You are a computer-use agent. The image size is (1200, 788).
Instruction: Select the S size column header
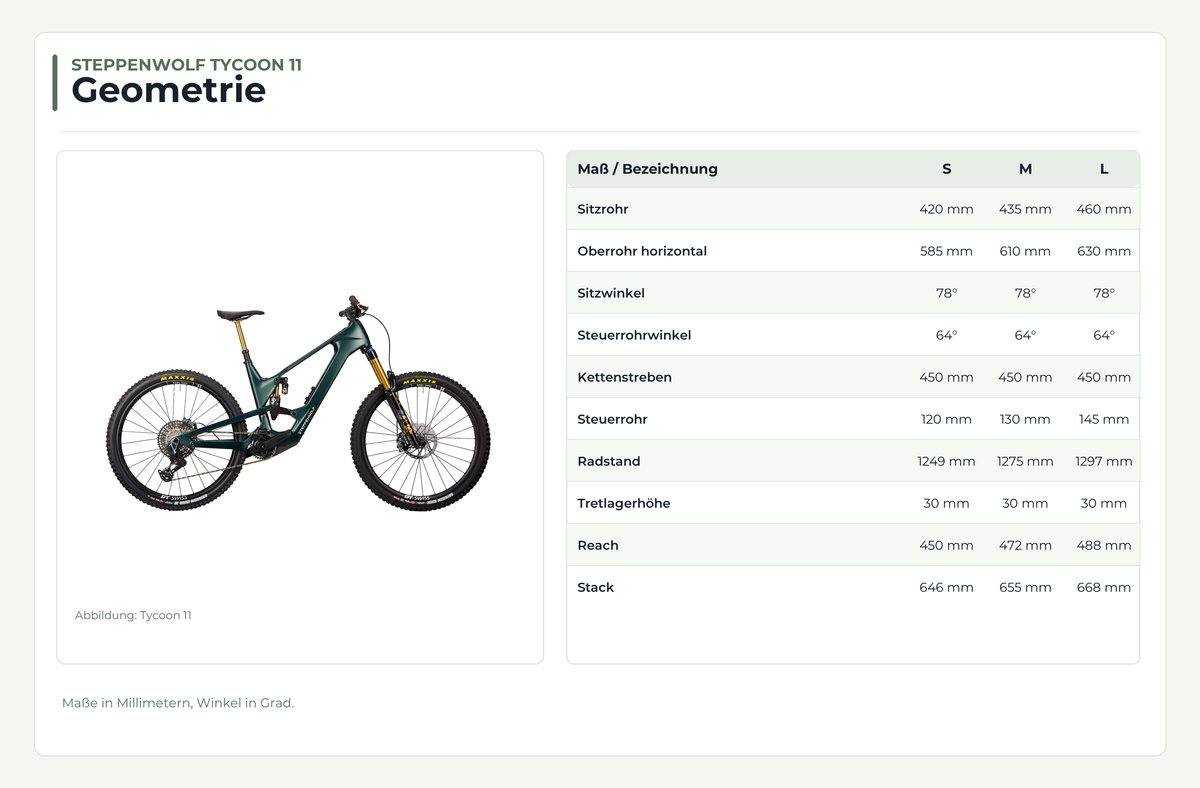pos(946,169)
